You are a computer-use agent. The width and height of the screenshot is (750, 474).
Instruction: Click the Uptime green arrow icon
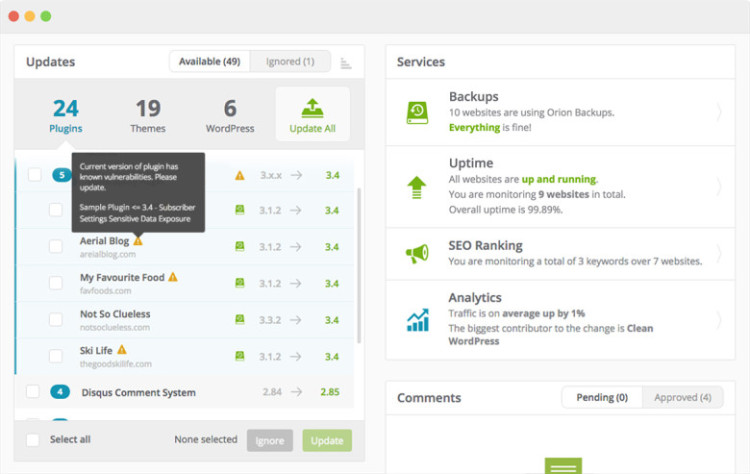(417, 186)
